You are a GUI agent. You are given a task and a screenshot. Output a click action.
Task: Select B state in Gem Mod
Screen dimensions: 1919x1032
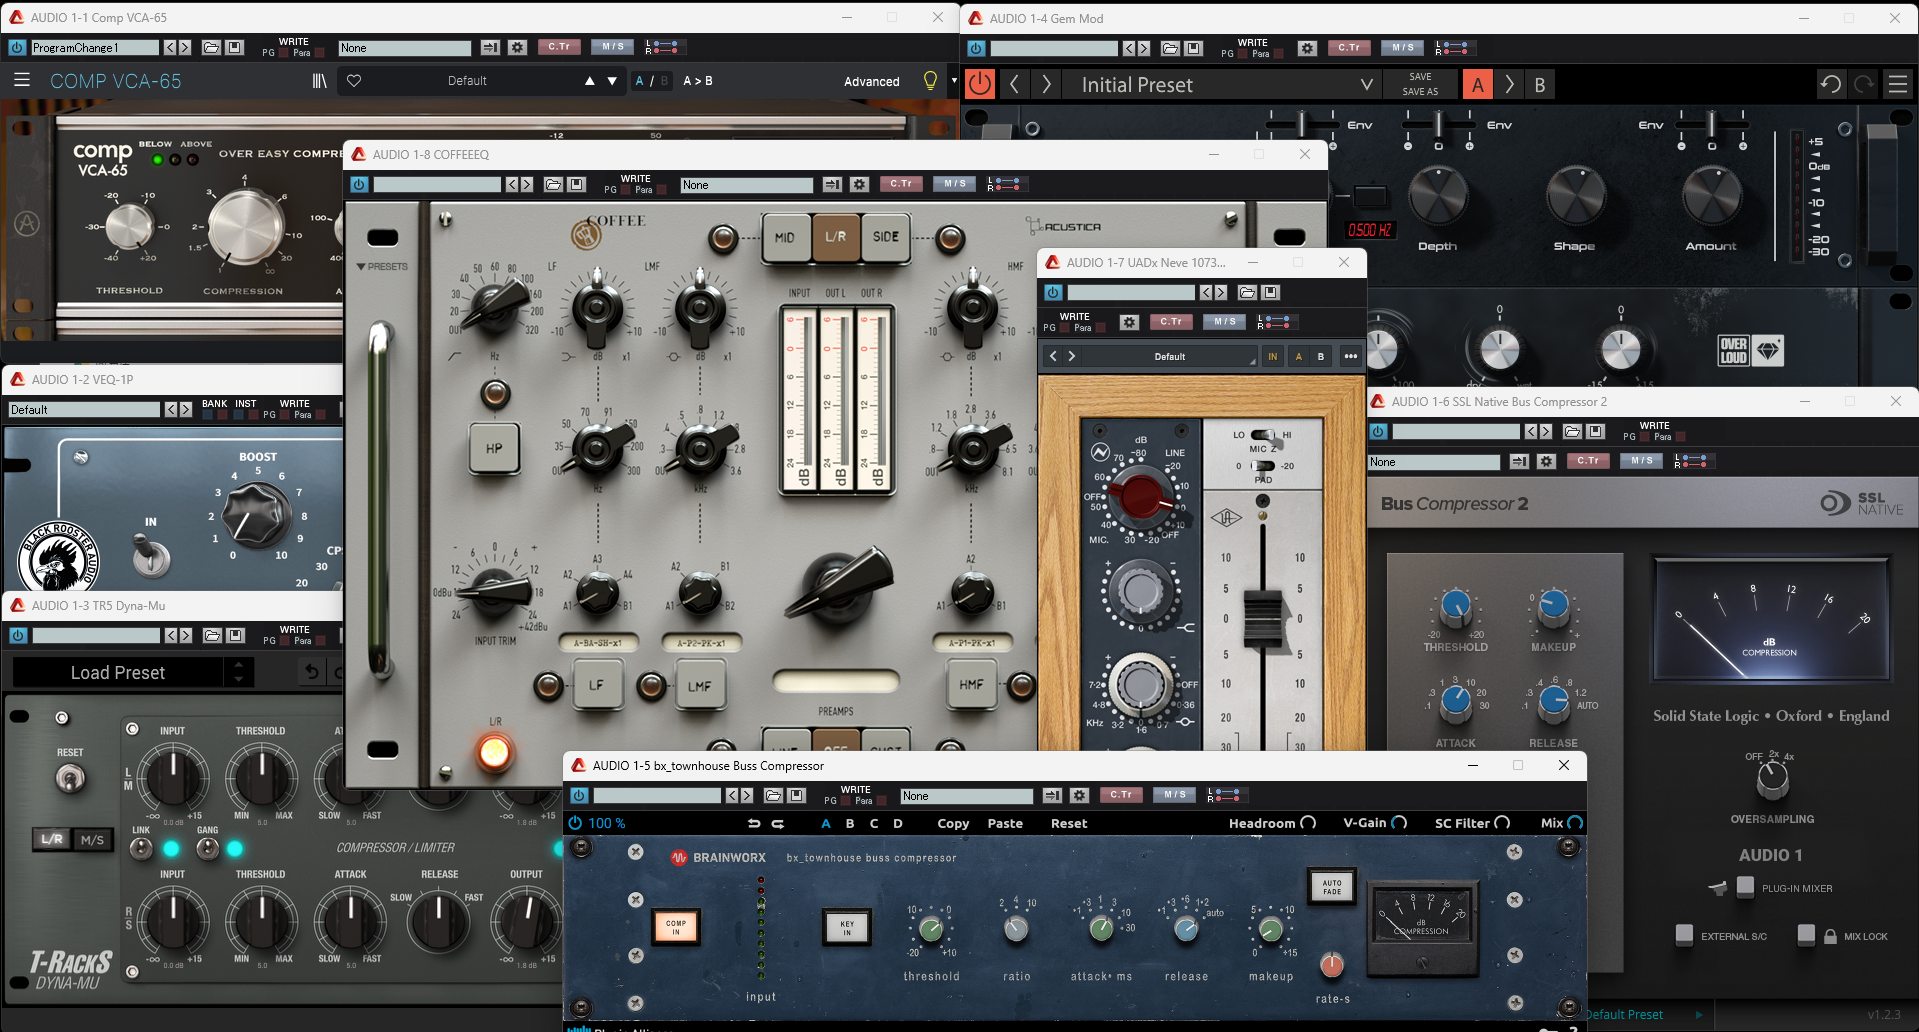point(1540,85)
